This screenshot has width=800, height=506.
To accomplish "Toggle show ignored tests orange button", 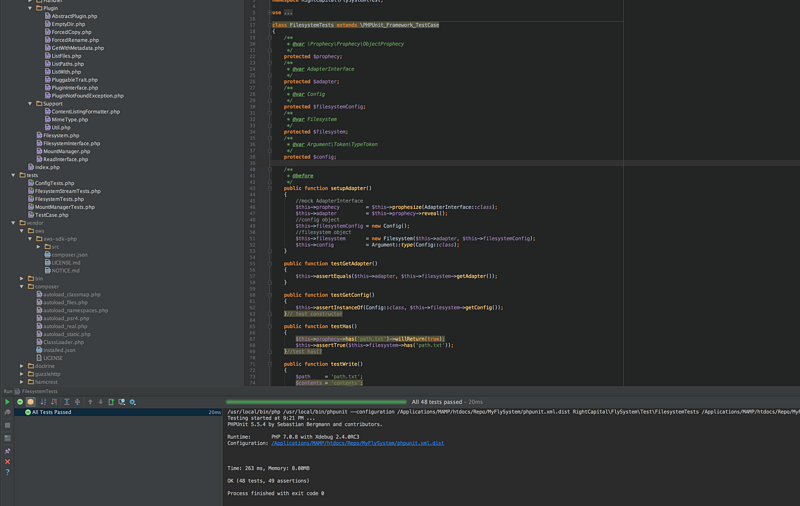I will point(31,402).
